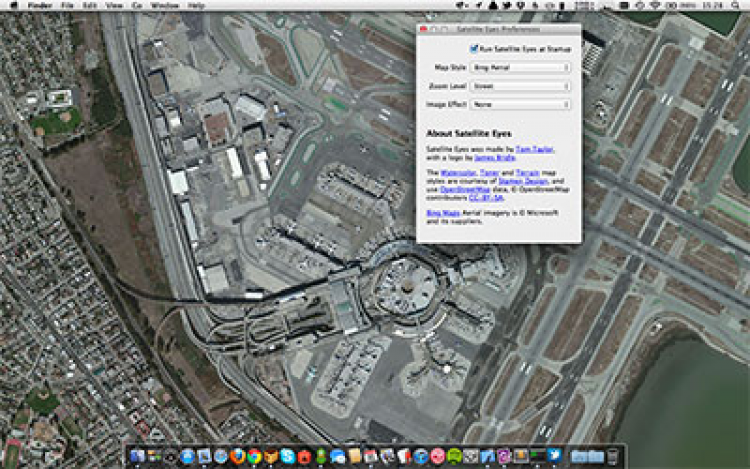
Task: Launch Firefox from the Dock
Action: [x=237, y=456]
